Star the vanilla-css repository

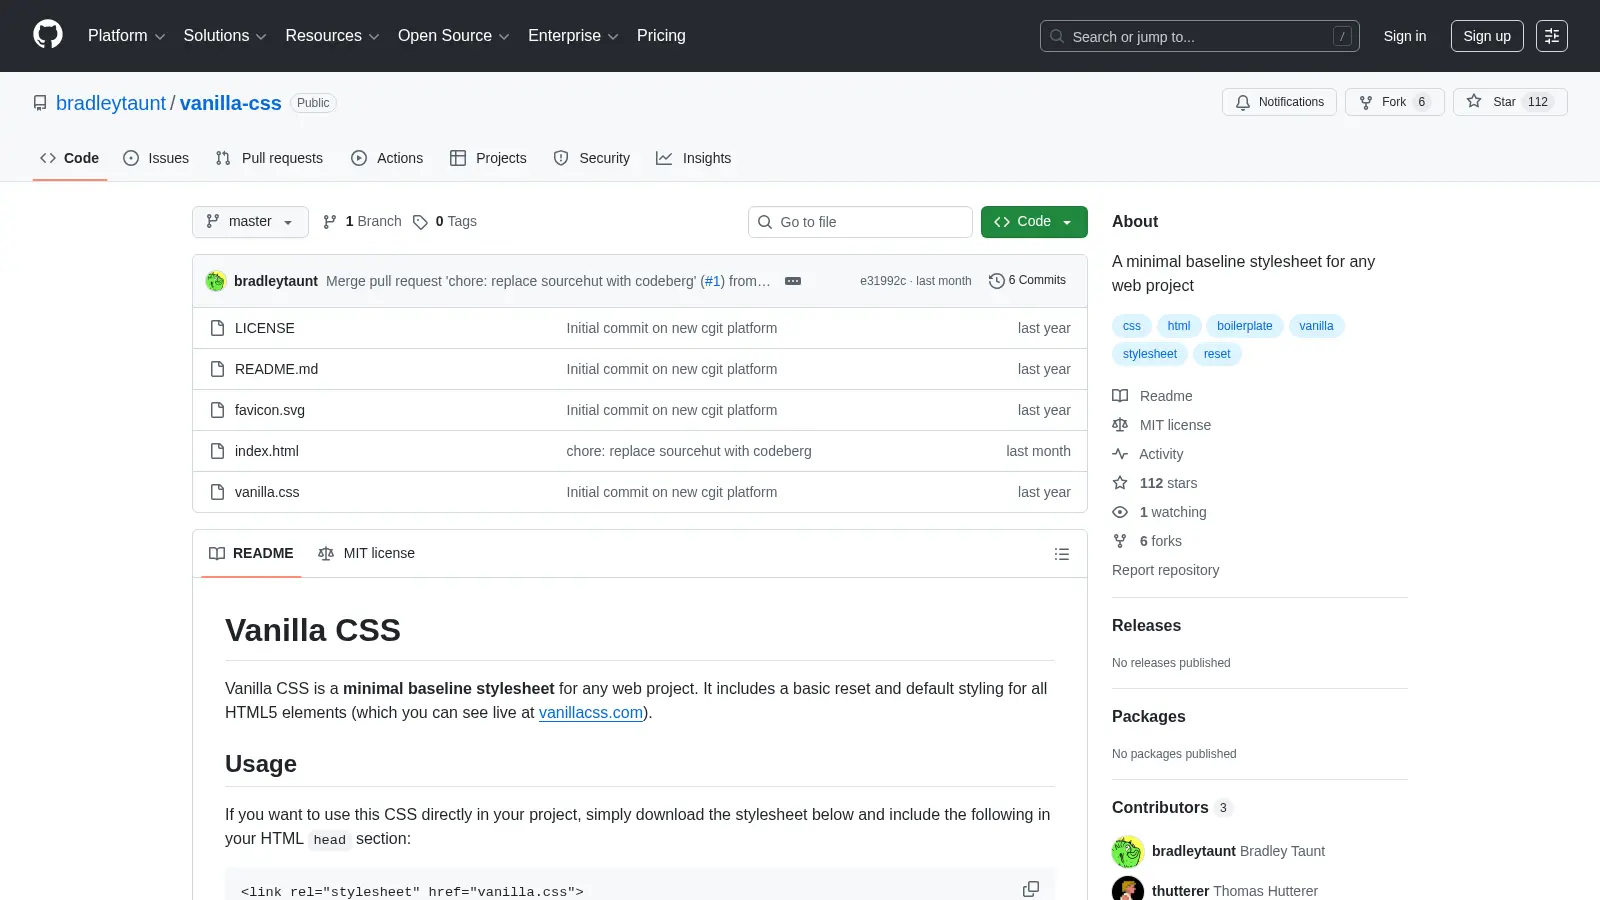pos(1510,102)
